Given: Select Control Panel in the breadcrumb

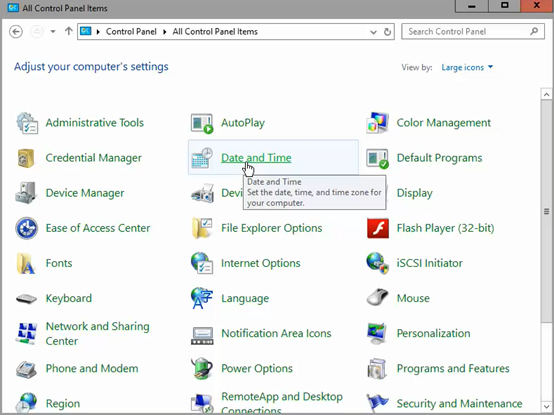Looking at the screenshot, I should pyautogui.click(x=131, y=32).
